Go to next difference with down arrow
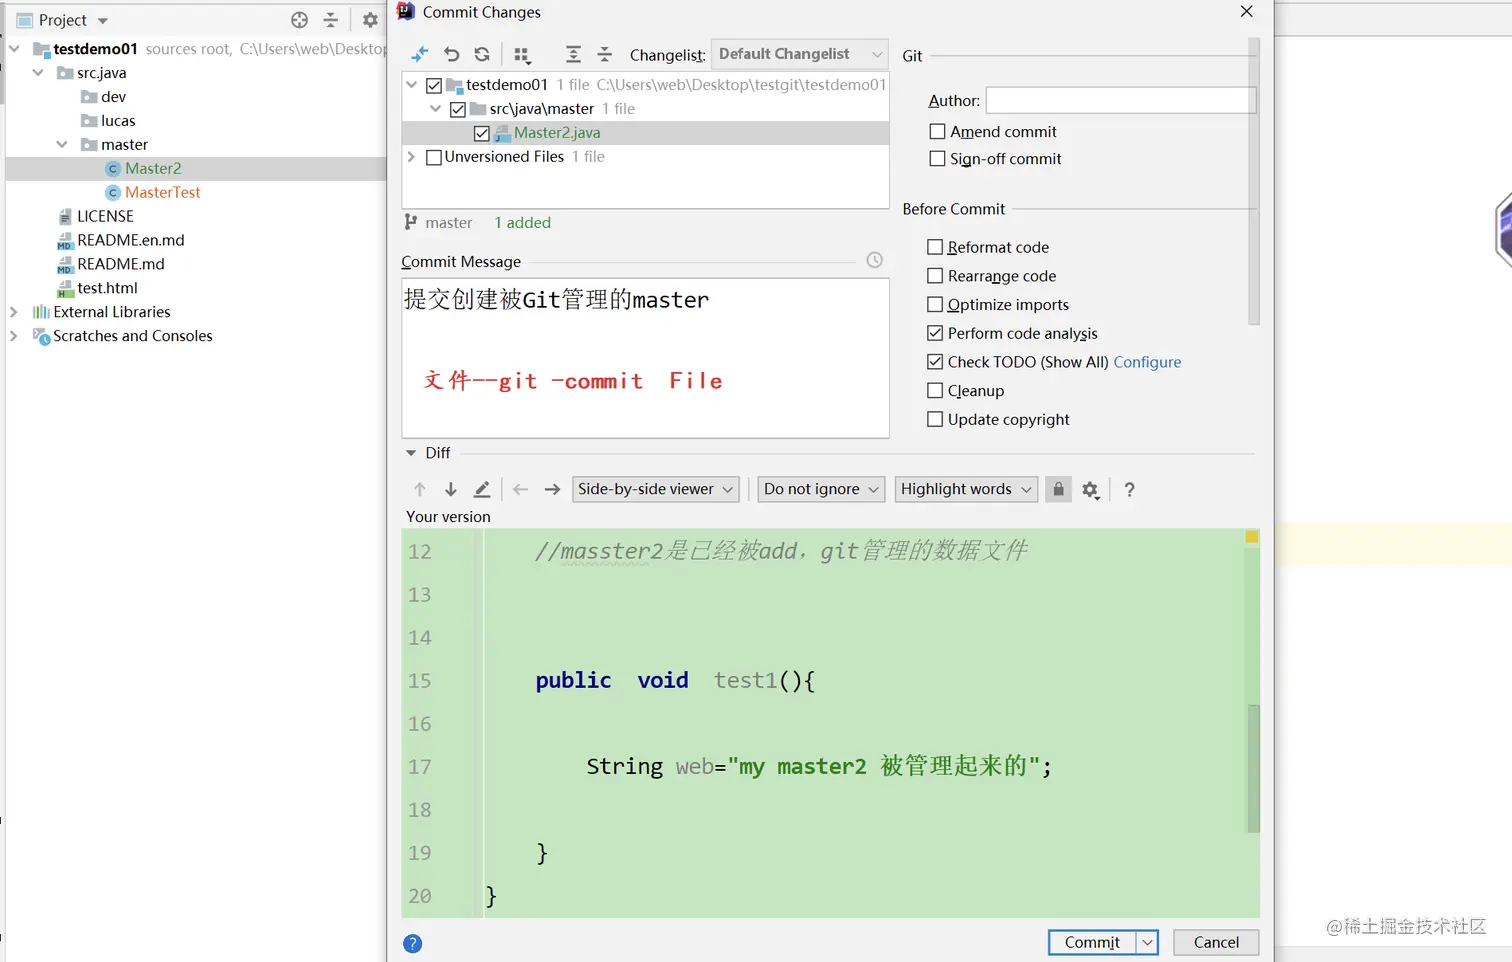1512x962 pixels. [x=451, y=489]
